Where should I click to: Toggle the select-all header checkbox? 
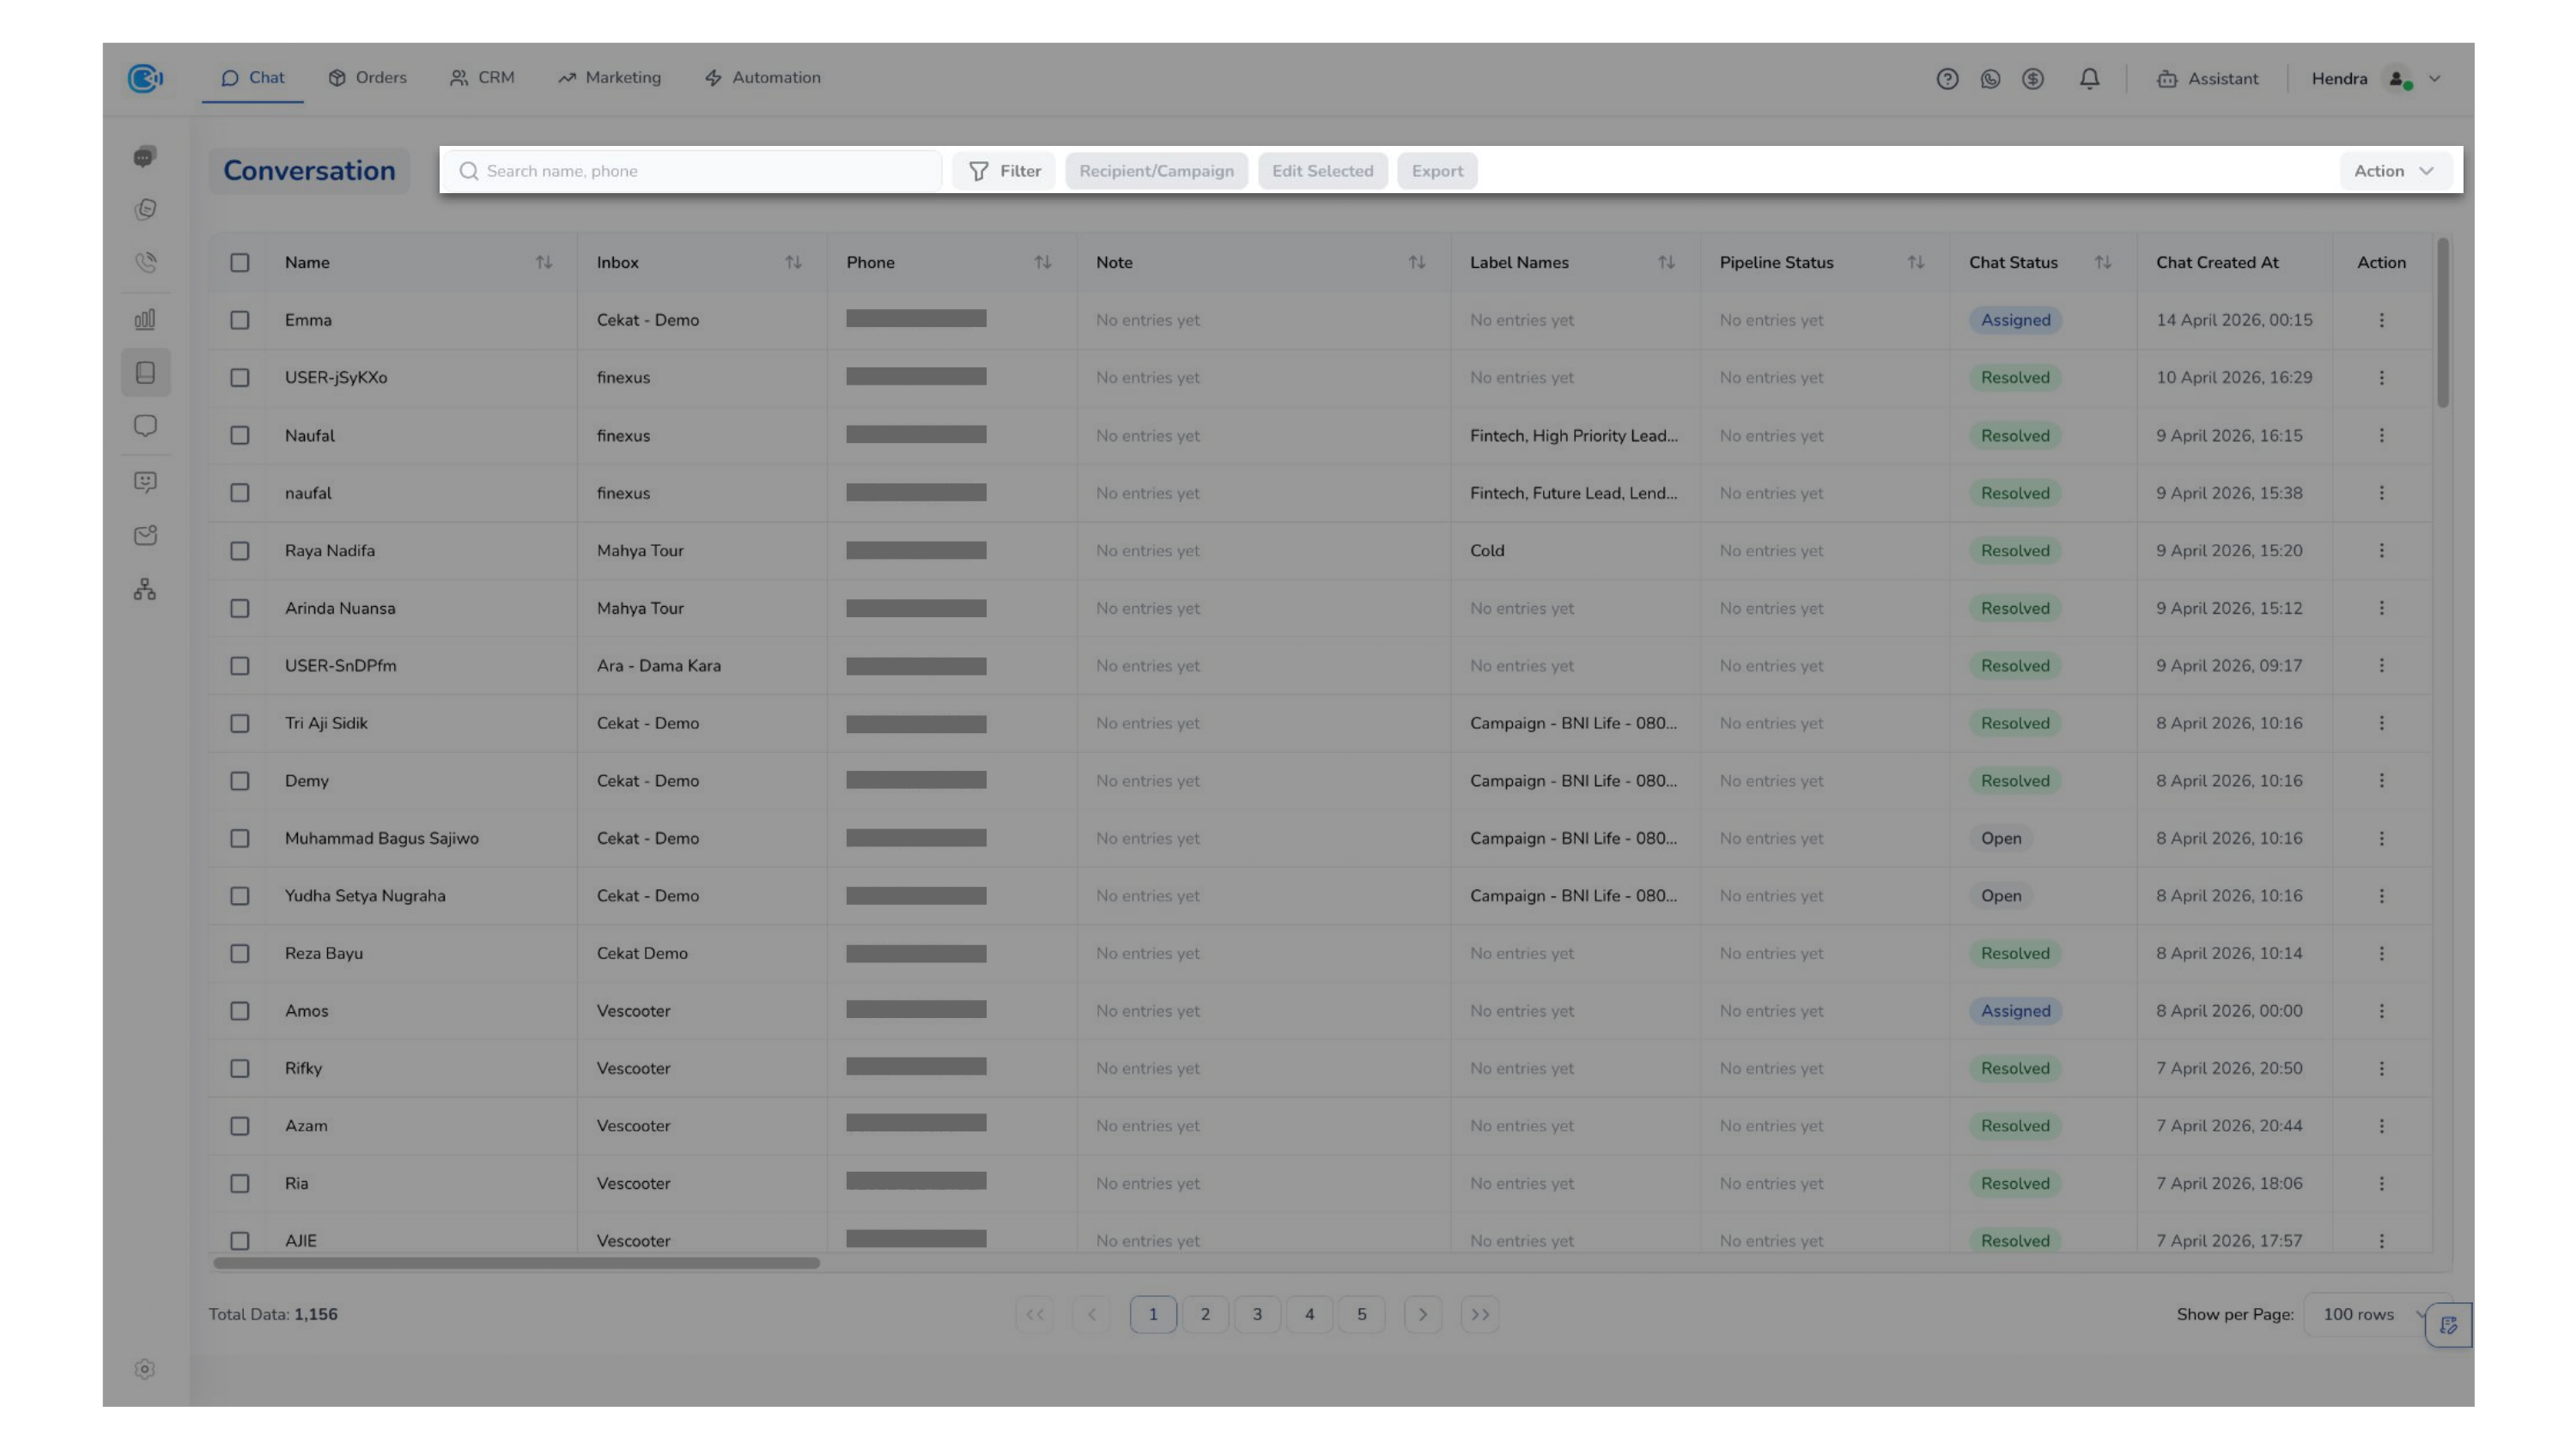tap(240, 262)
